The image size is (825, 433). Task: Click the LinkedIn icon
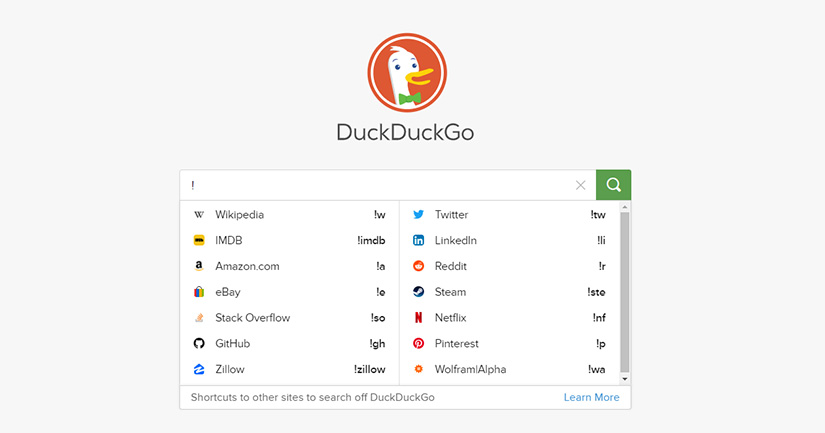tap(418, 240)
